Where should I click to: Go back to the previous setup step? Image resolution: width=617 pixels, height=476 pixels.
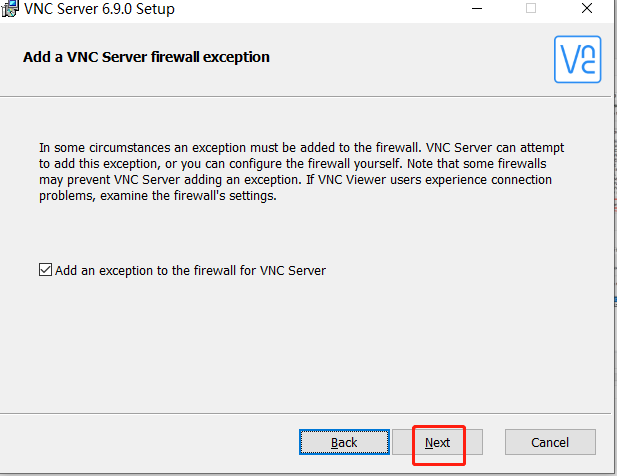[x=344, y=442]
